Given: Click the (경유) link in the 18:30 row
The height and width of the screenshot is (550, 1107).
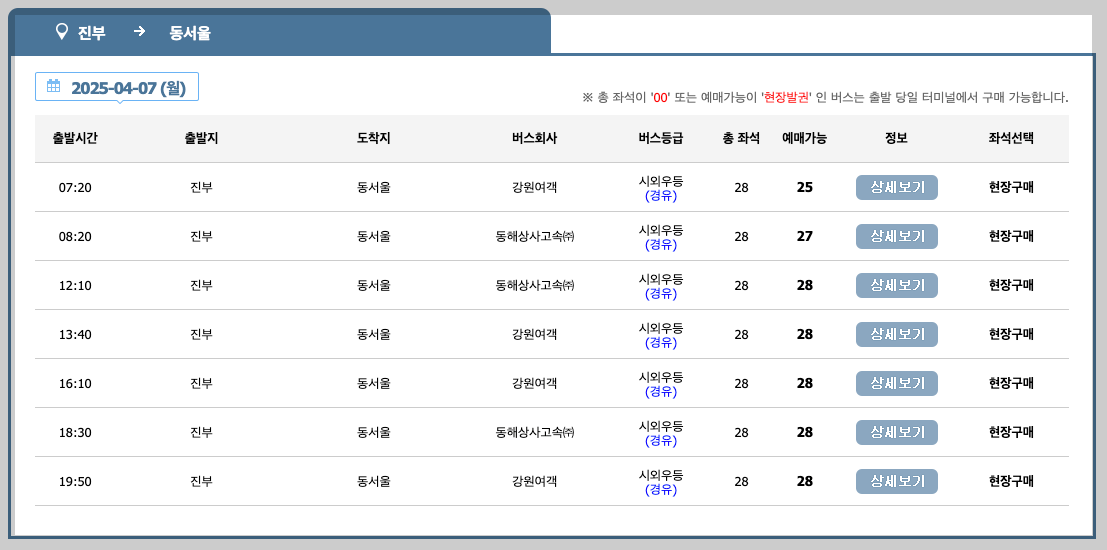Looking at the screenshot, I should coord(661,441).
